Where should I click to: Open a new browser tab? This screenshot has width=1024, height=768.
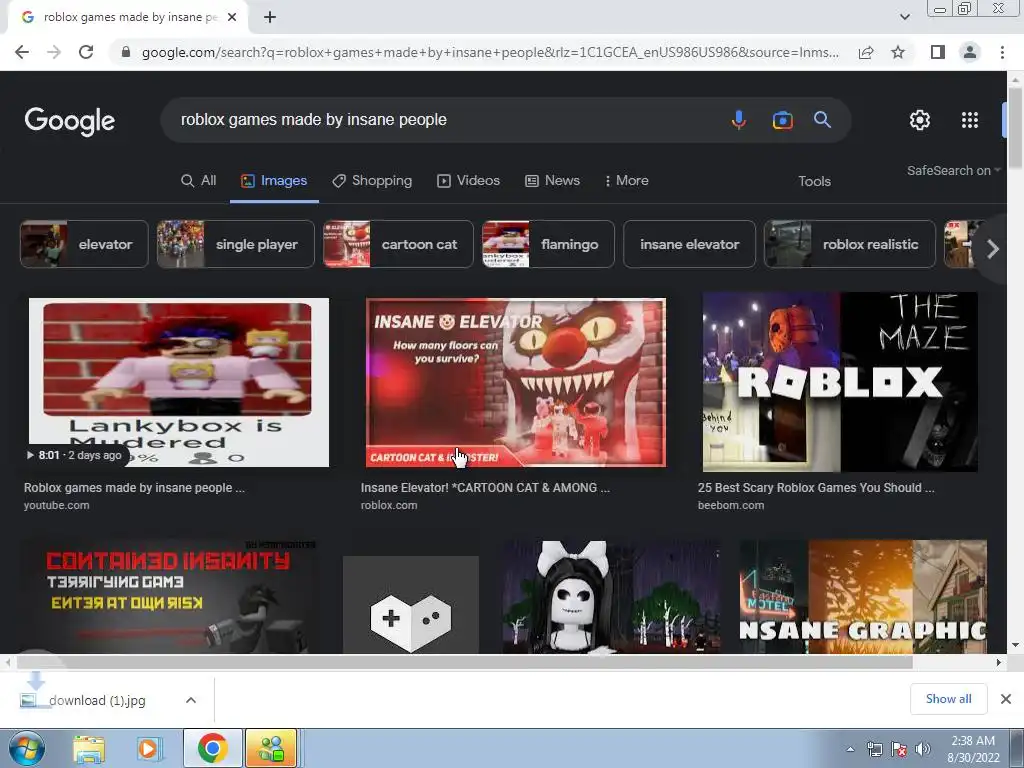(270, 18)
